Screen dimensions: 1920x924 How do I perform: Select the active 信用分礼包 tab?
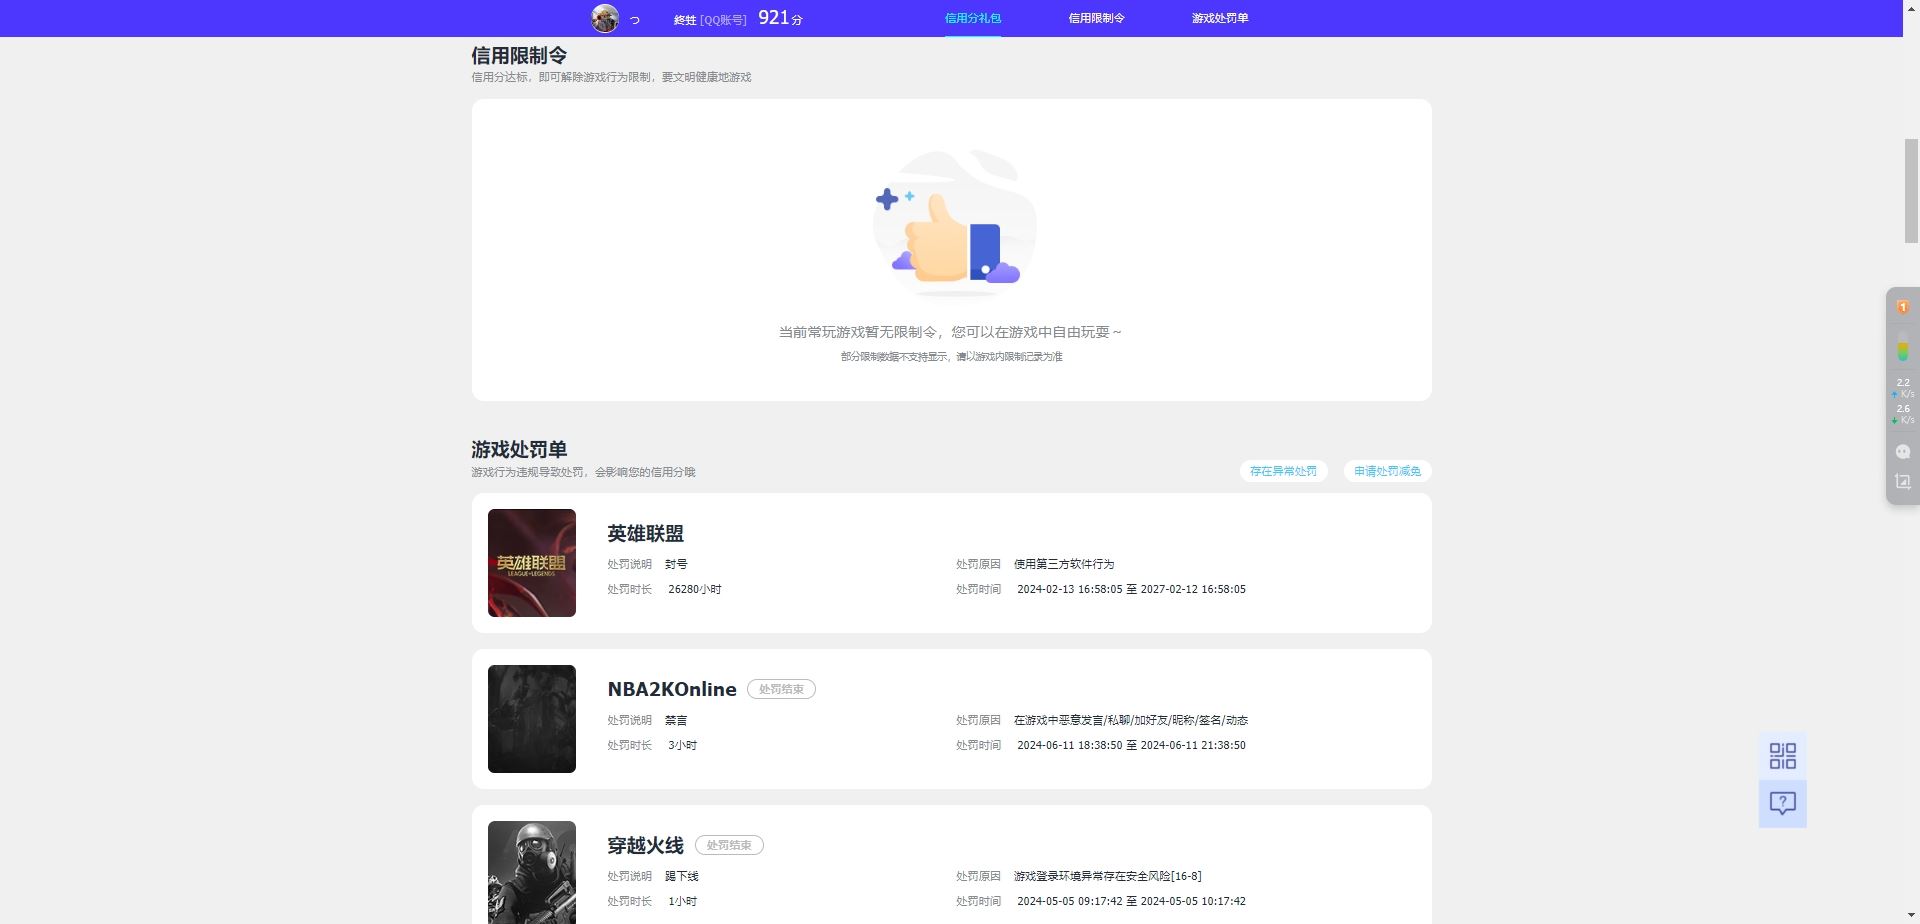pyautogui.click(x=972, y=18)
